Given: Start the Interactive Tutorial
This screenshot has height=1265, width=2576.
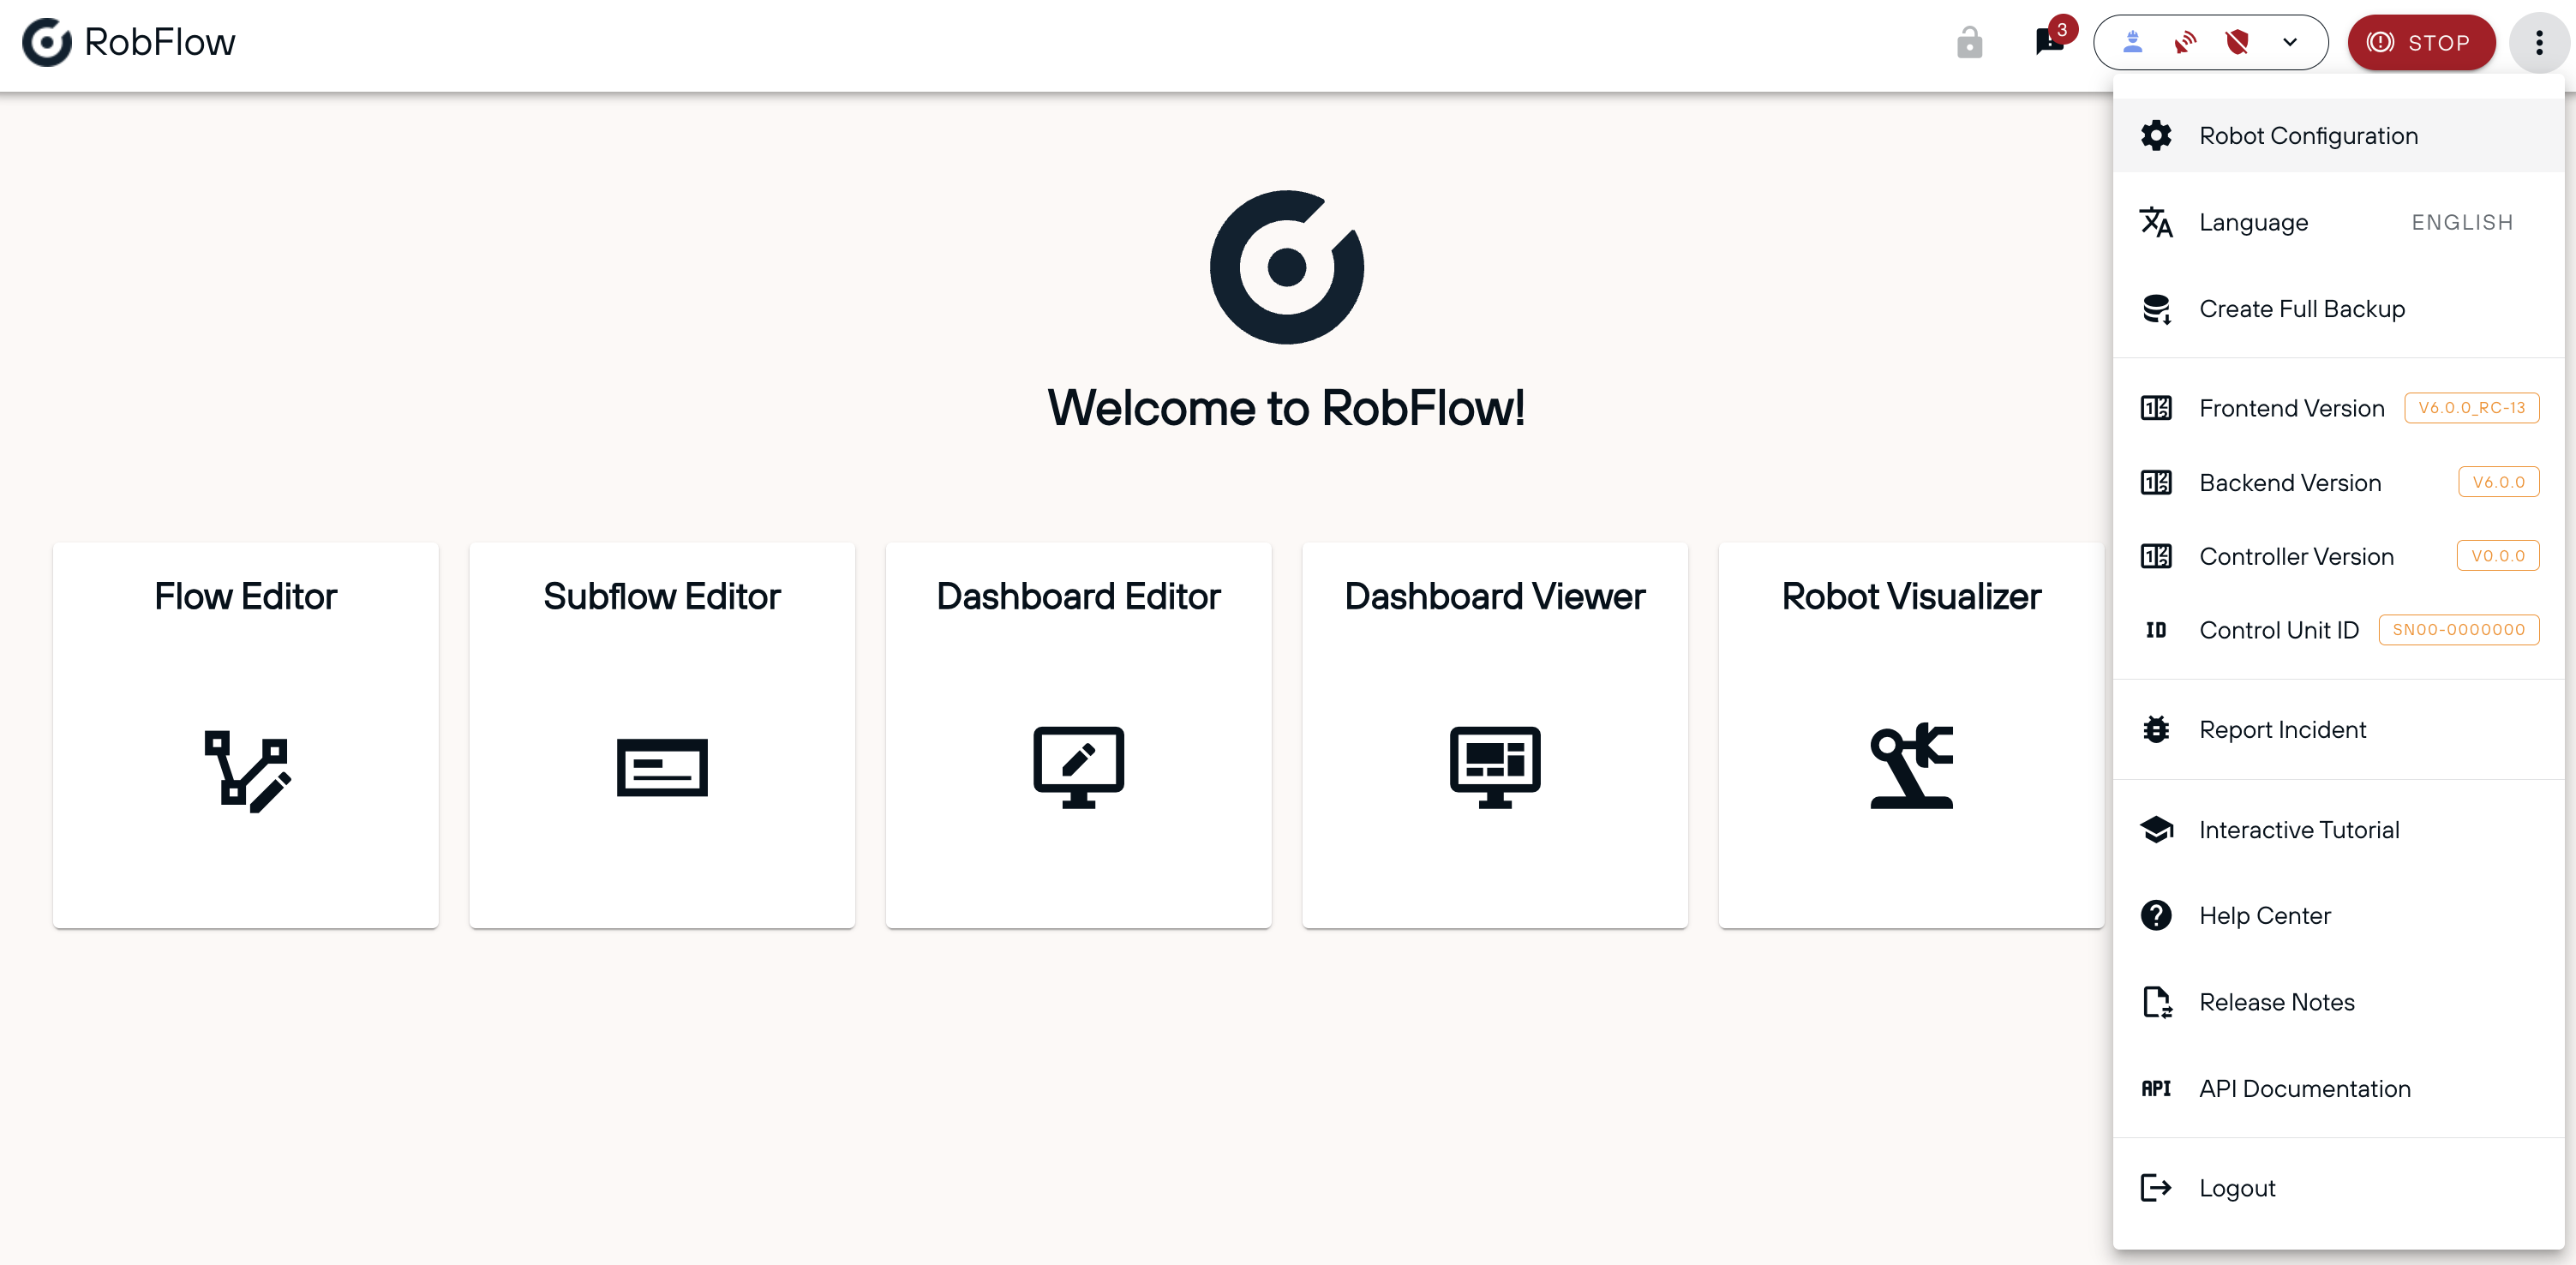Looking at the screenshot, I should click(x=2298, y=830).
